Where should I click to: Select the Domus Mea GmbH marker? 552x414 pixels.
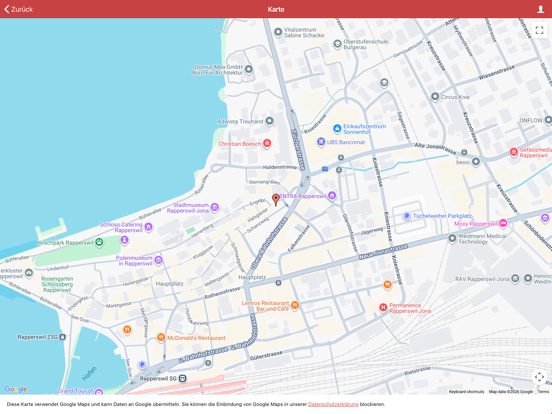click(249, 69)
